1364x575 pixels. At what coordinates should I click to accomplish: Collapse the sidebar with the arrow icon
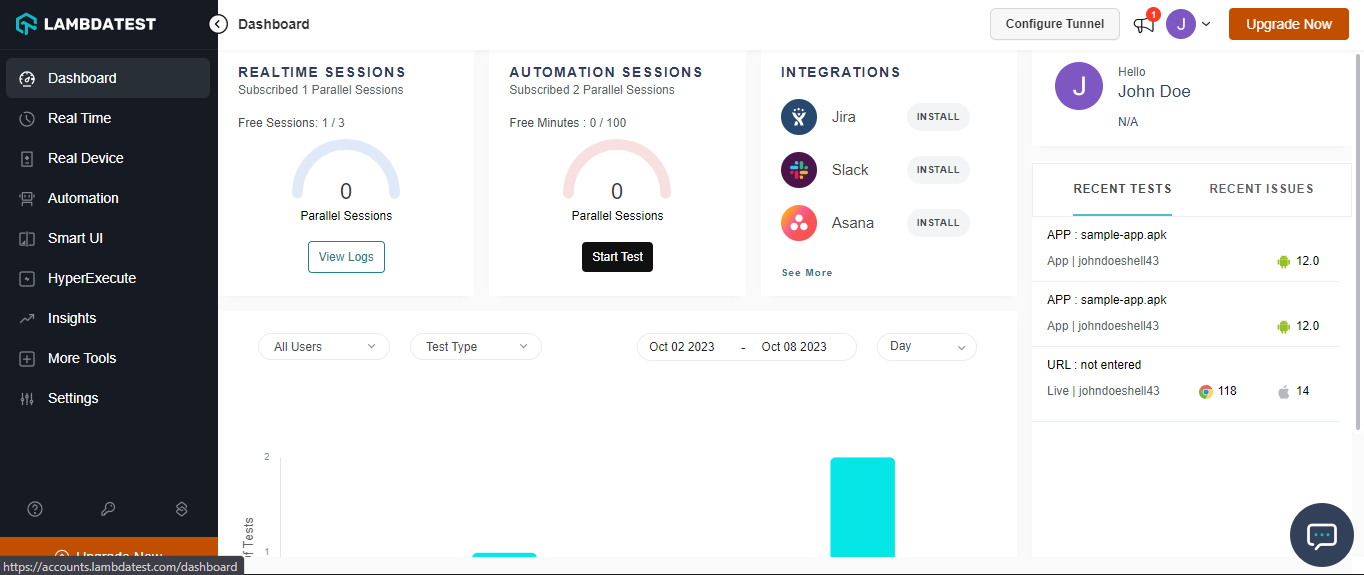click(x=219, y=24)
